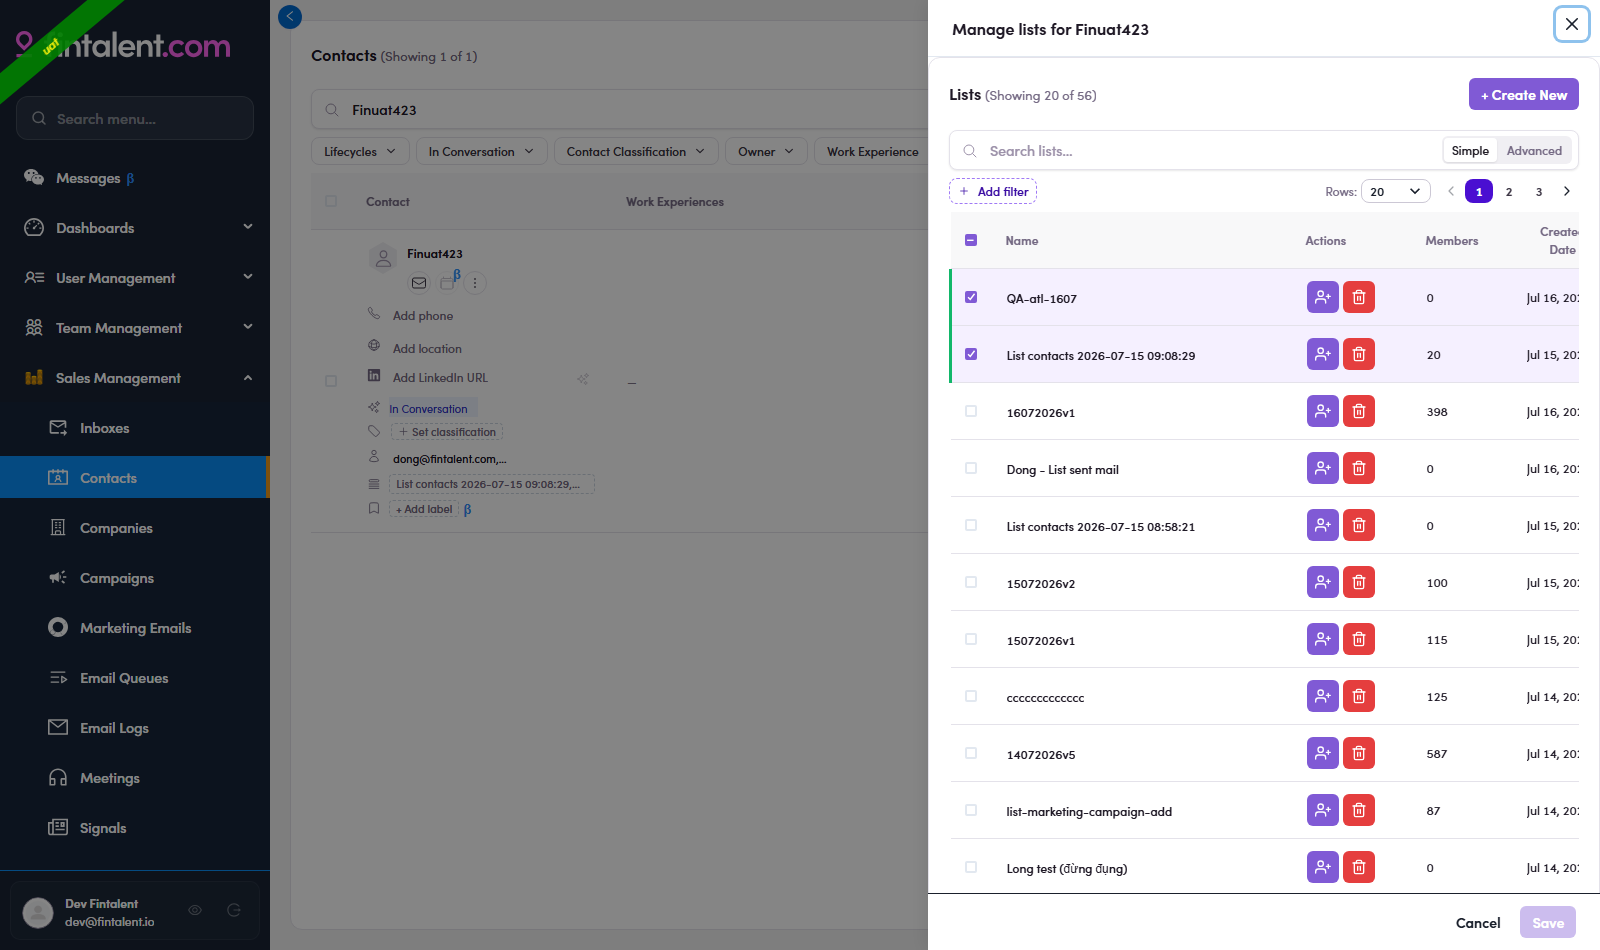Delete the Dong - List sent mail list

click(1358, 468)
